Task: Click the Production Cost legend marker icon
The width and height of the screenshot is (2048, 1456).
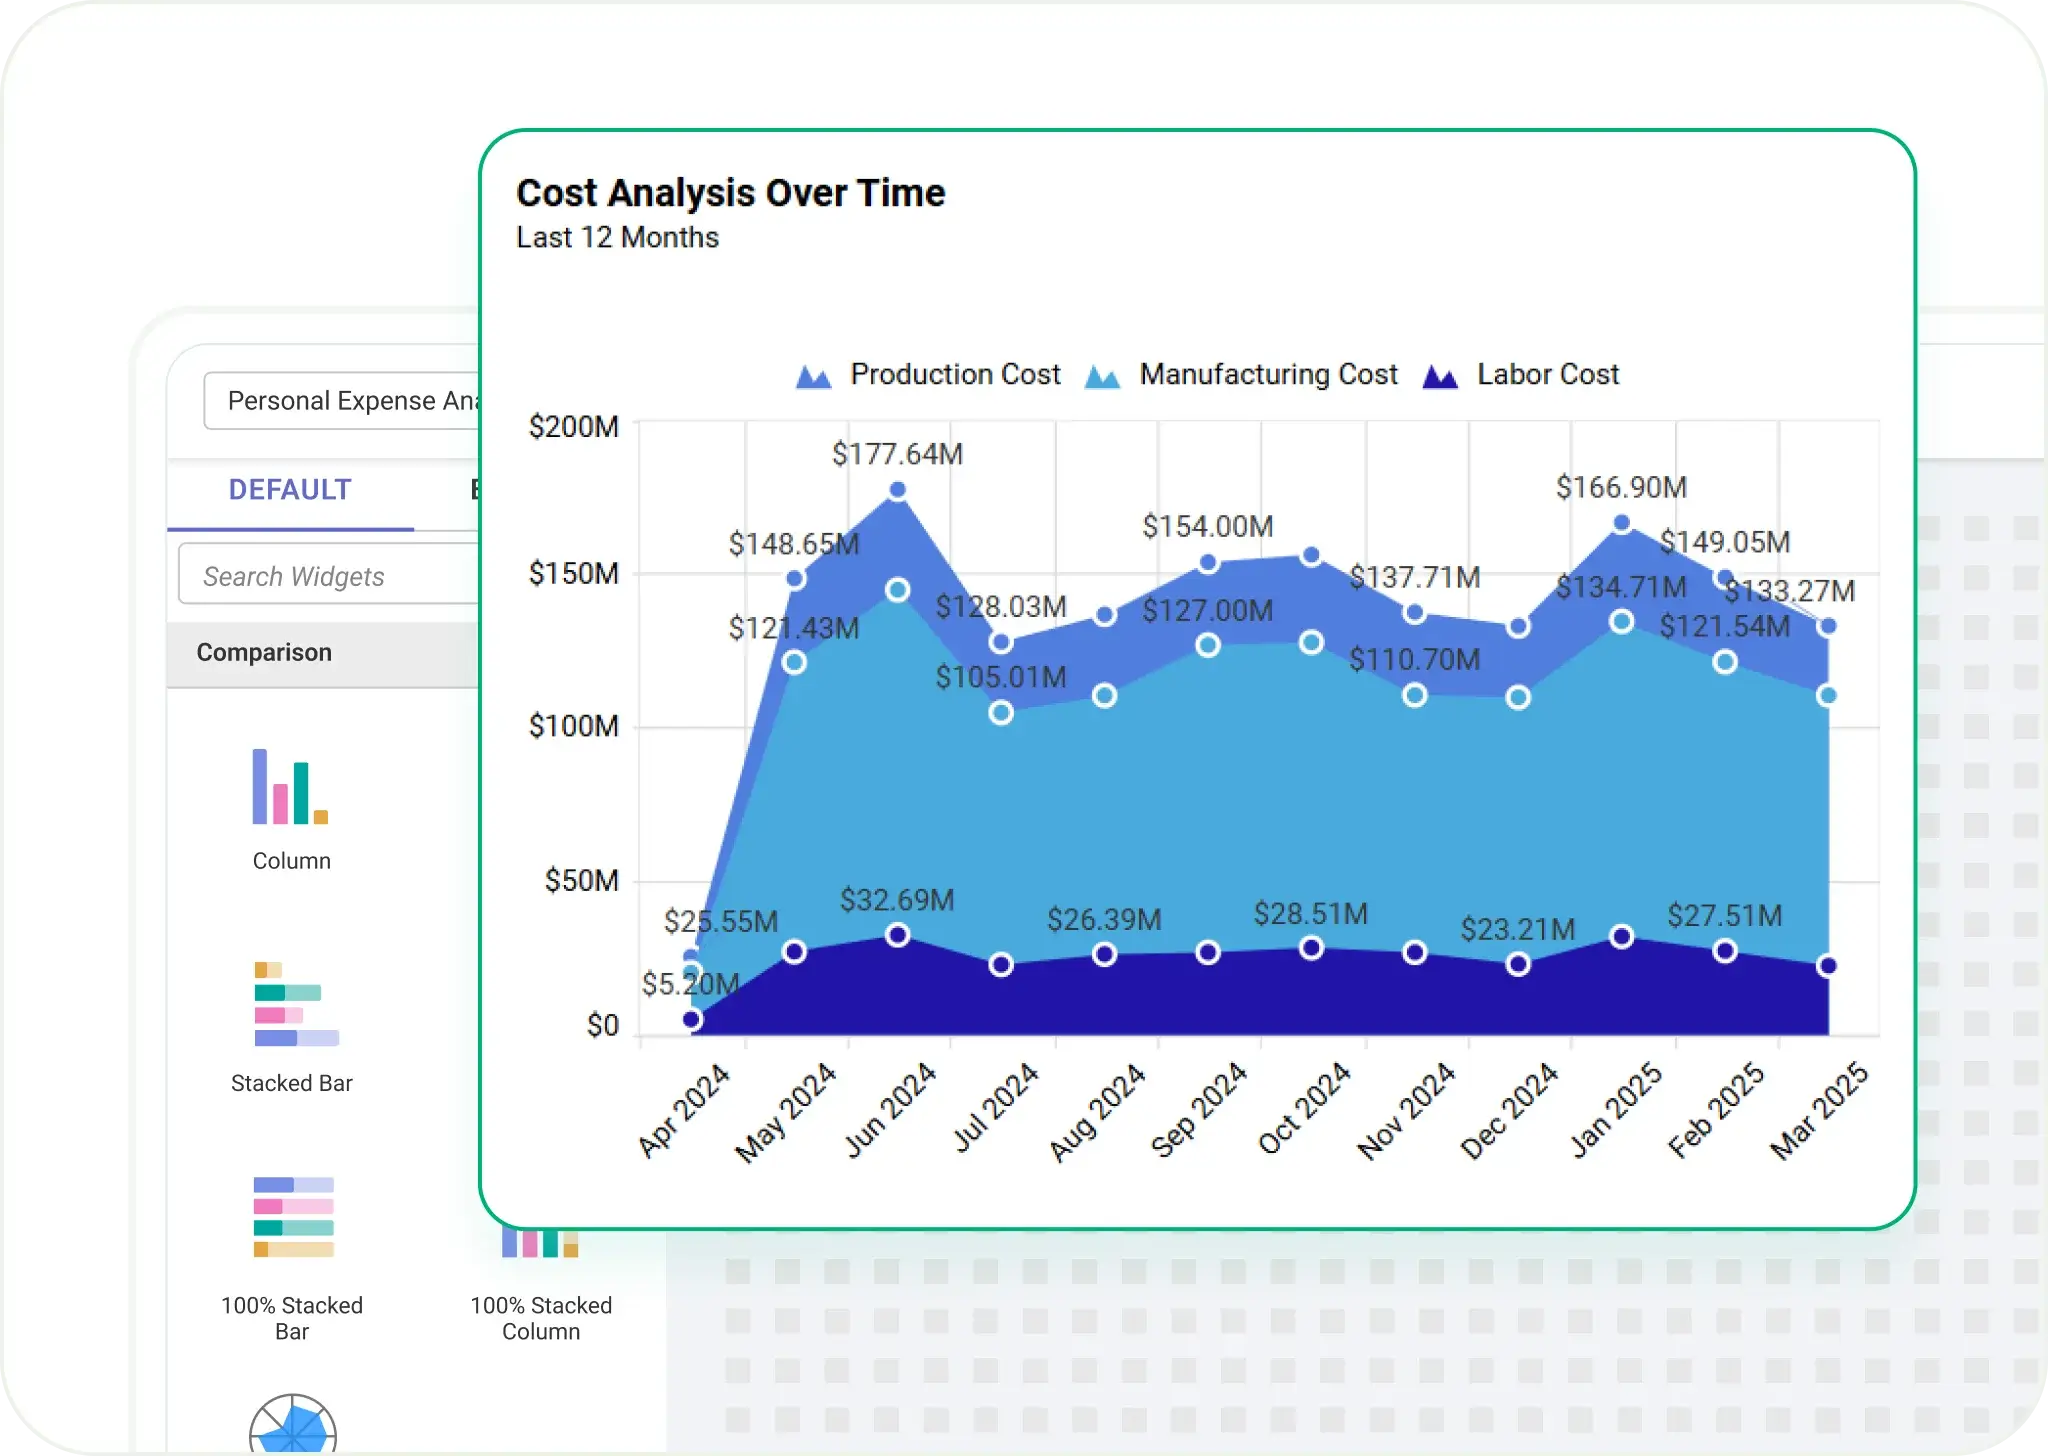Action: pos(812,375)
